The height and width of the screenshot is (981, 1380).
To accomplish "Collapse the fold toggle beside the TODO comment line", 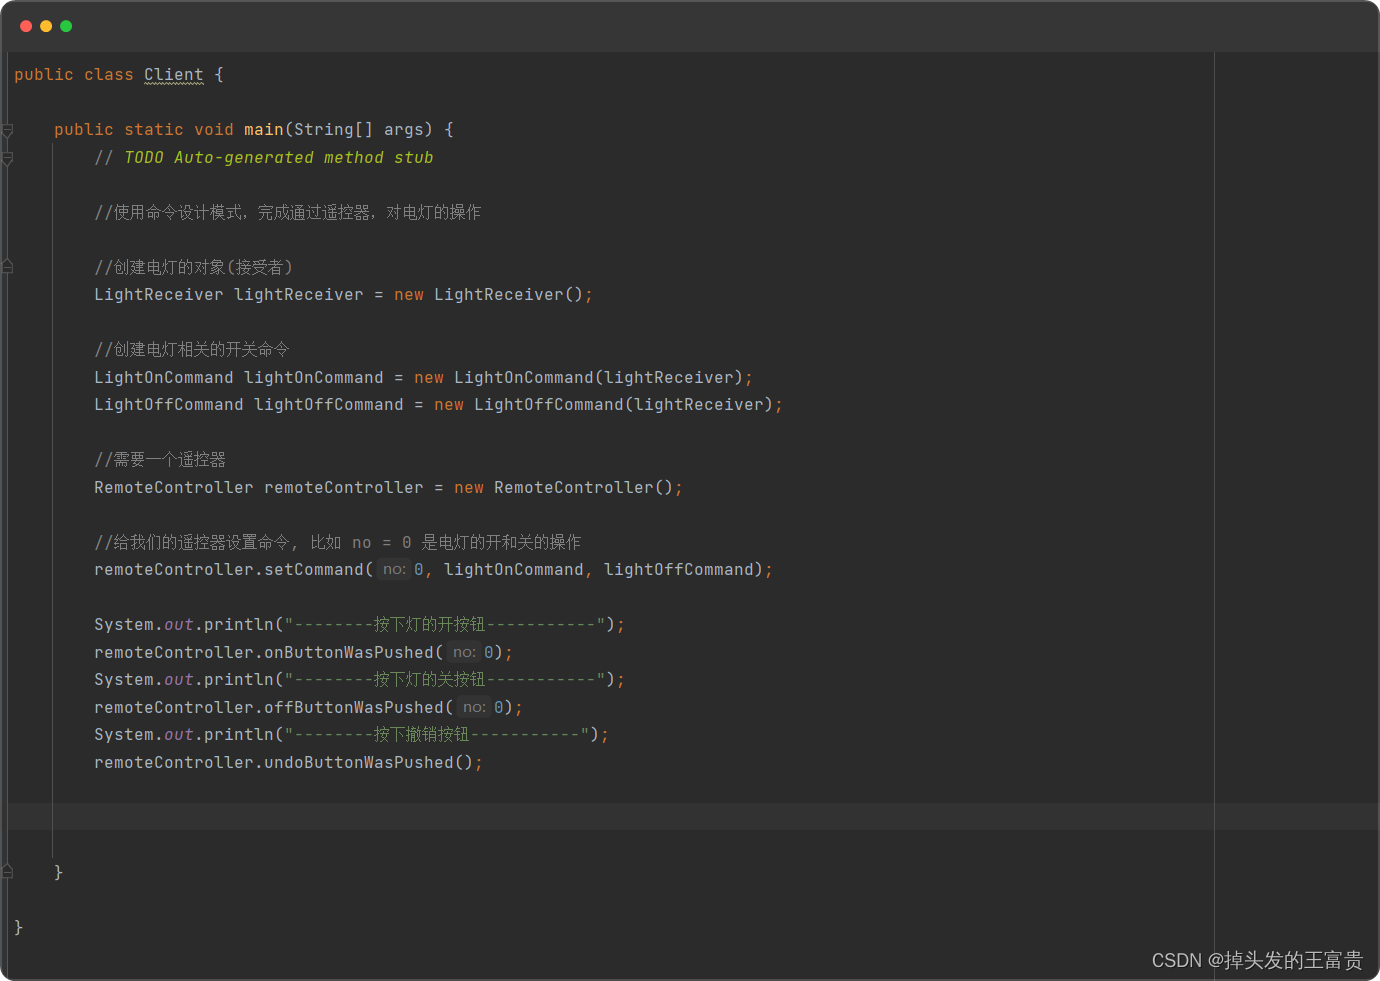I will 7,158.
